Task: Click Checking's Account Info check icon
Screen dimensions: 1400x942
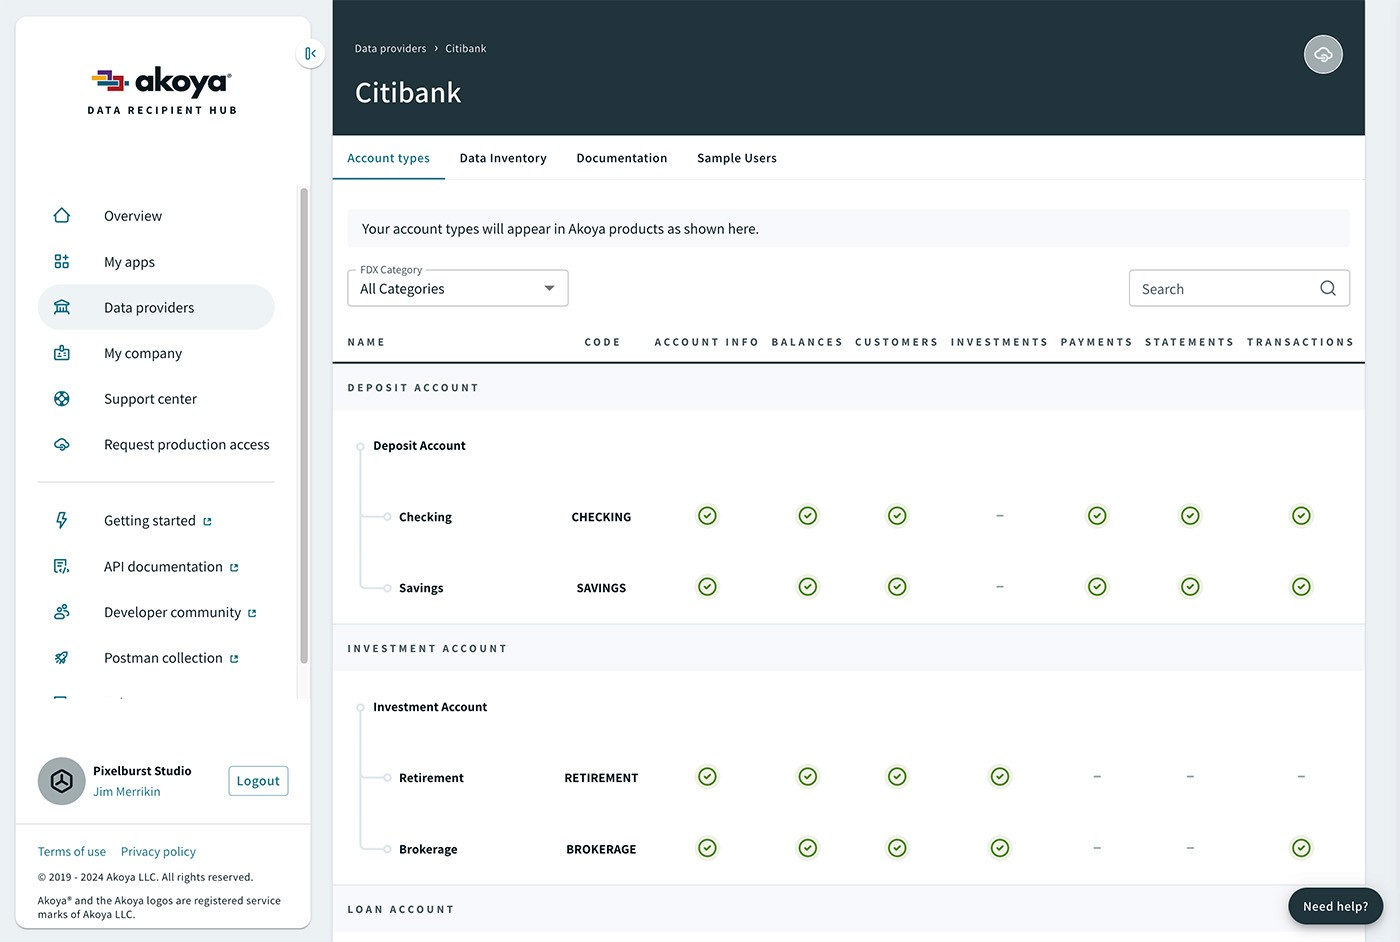Action: pos(707,516)
